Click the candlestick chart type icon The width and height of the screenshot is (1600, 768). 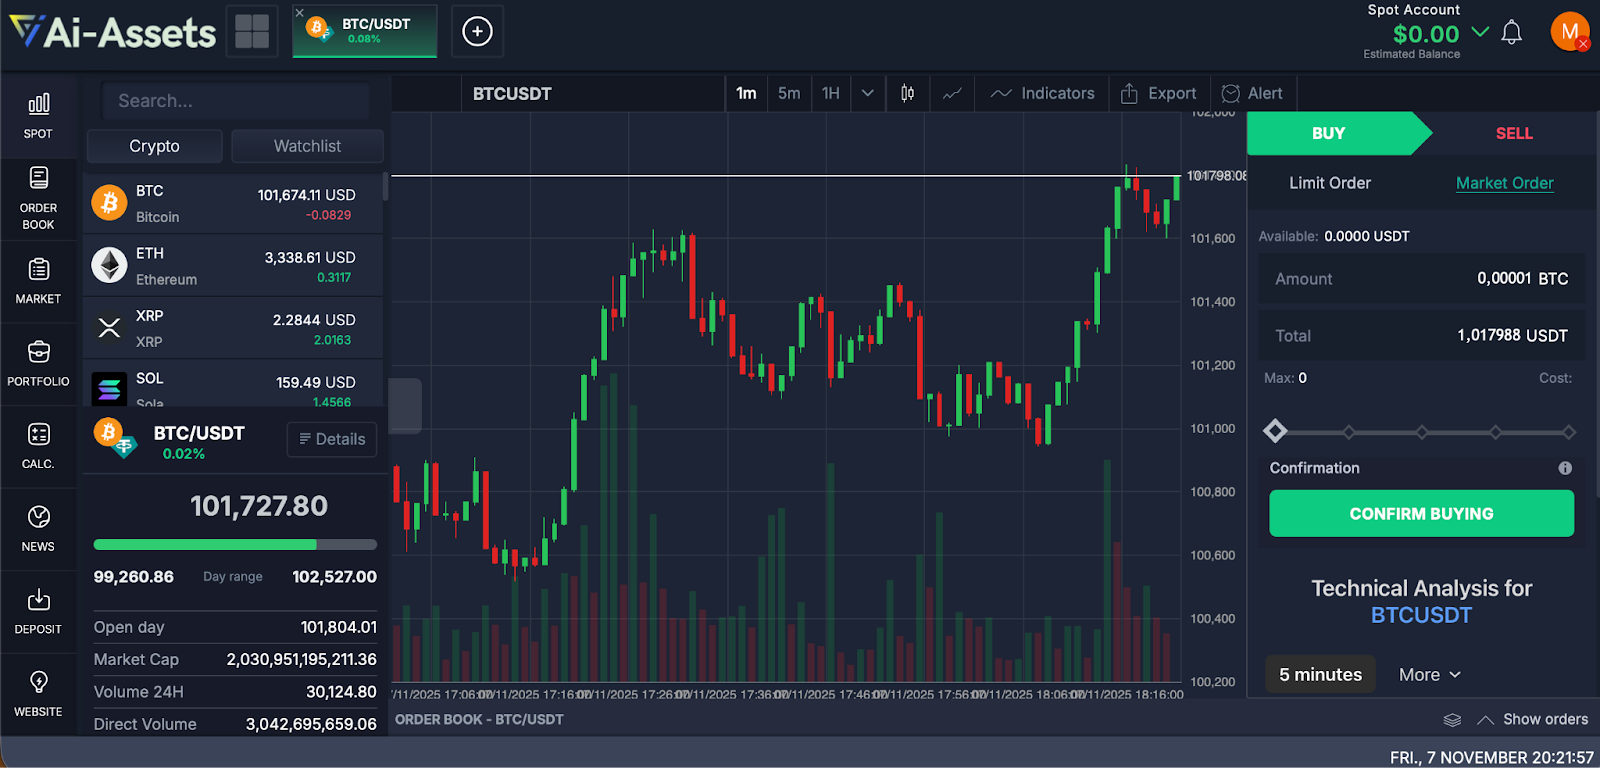[x=907, y=93]
